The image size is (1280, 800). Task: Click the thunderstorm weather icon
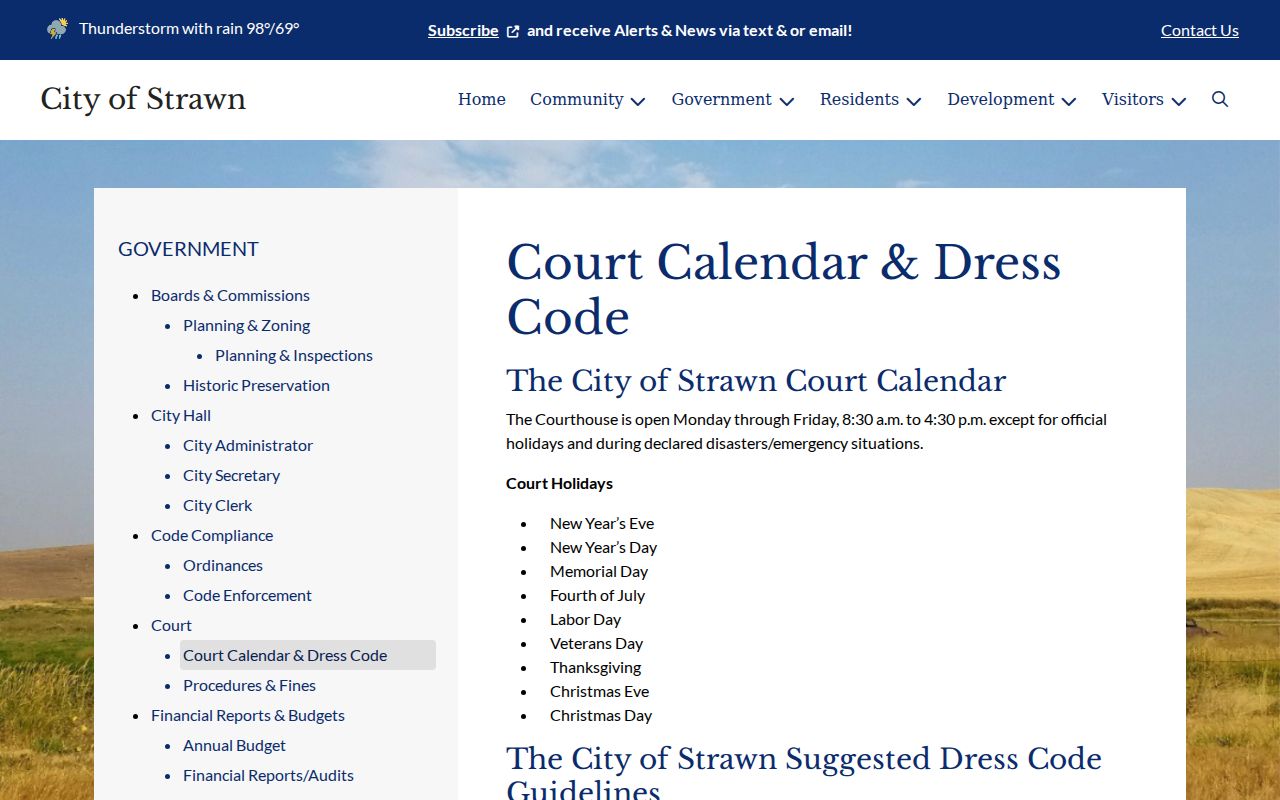[58, 28]
